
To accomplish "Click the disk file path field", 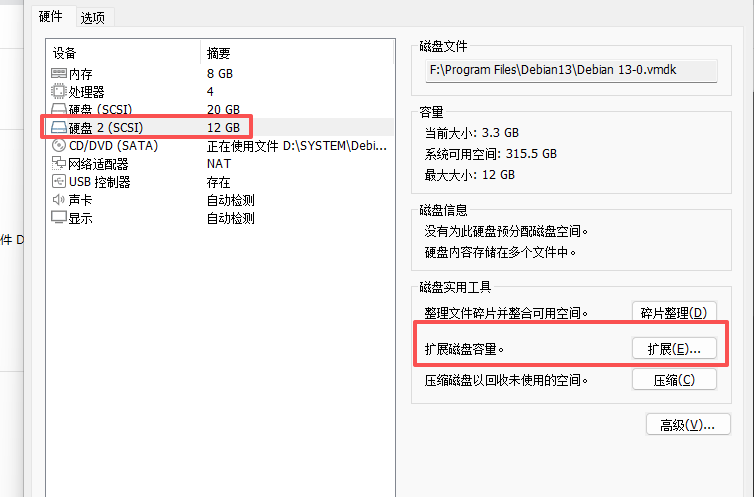I will (x=571, y=71).
